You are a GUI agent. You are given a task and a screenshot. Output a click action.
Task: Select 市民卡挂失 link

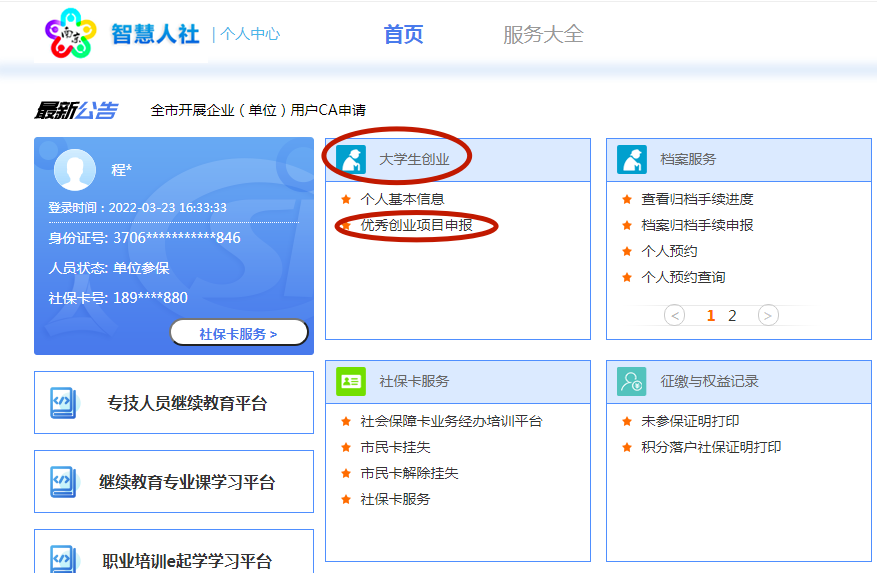click(x=395, y=447)
